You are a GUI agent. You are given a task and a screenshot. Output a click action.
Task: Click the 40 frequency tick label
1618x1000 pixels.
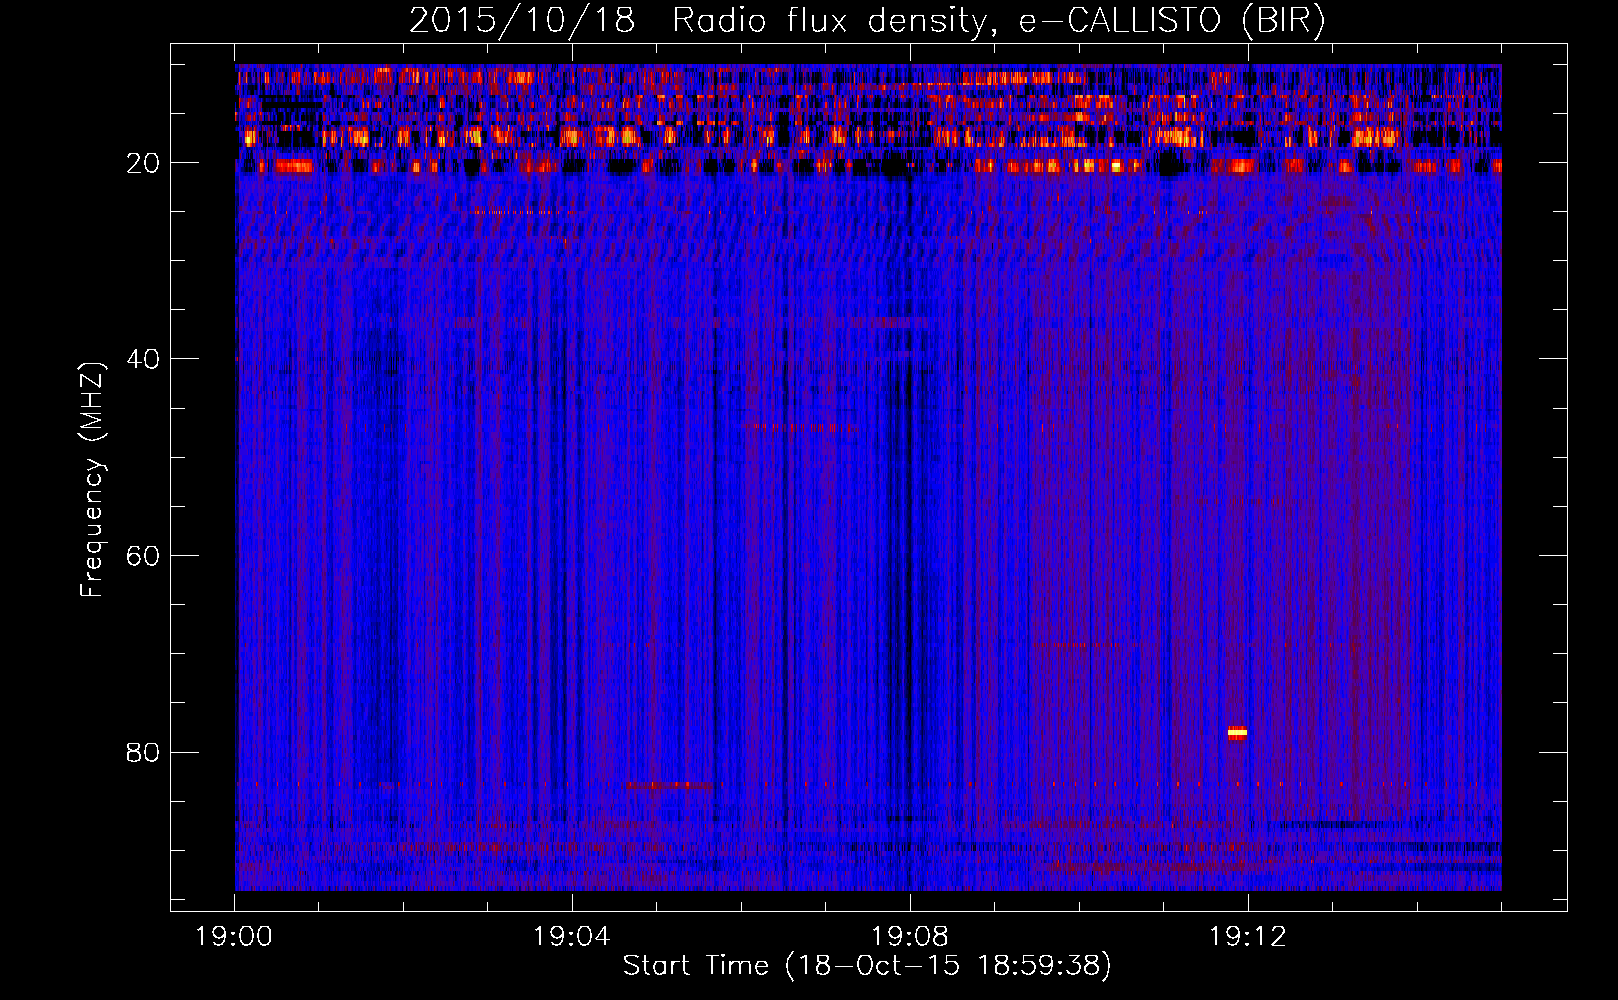pyautogui.click(x=144, y=359)
